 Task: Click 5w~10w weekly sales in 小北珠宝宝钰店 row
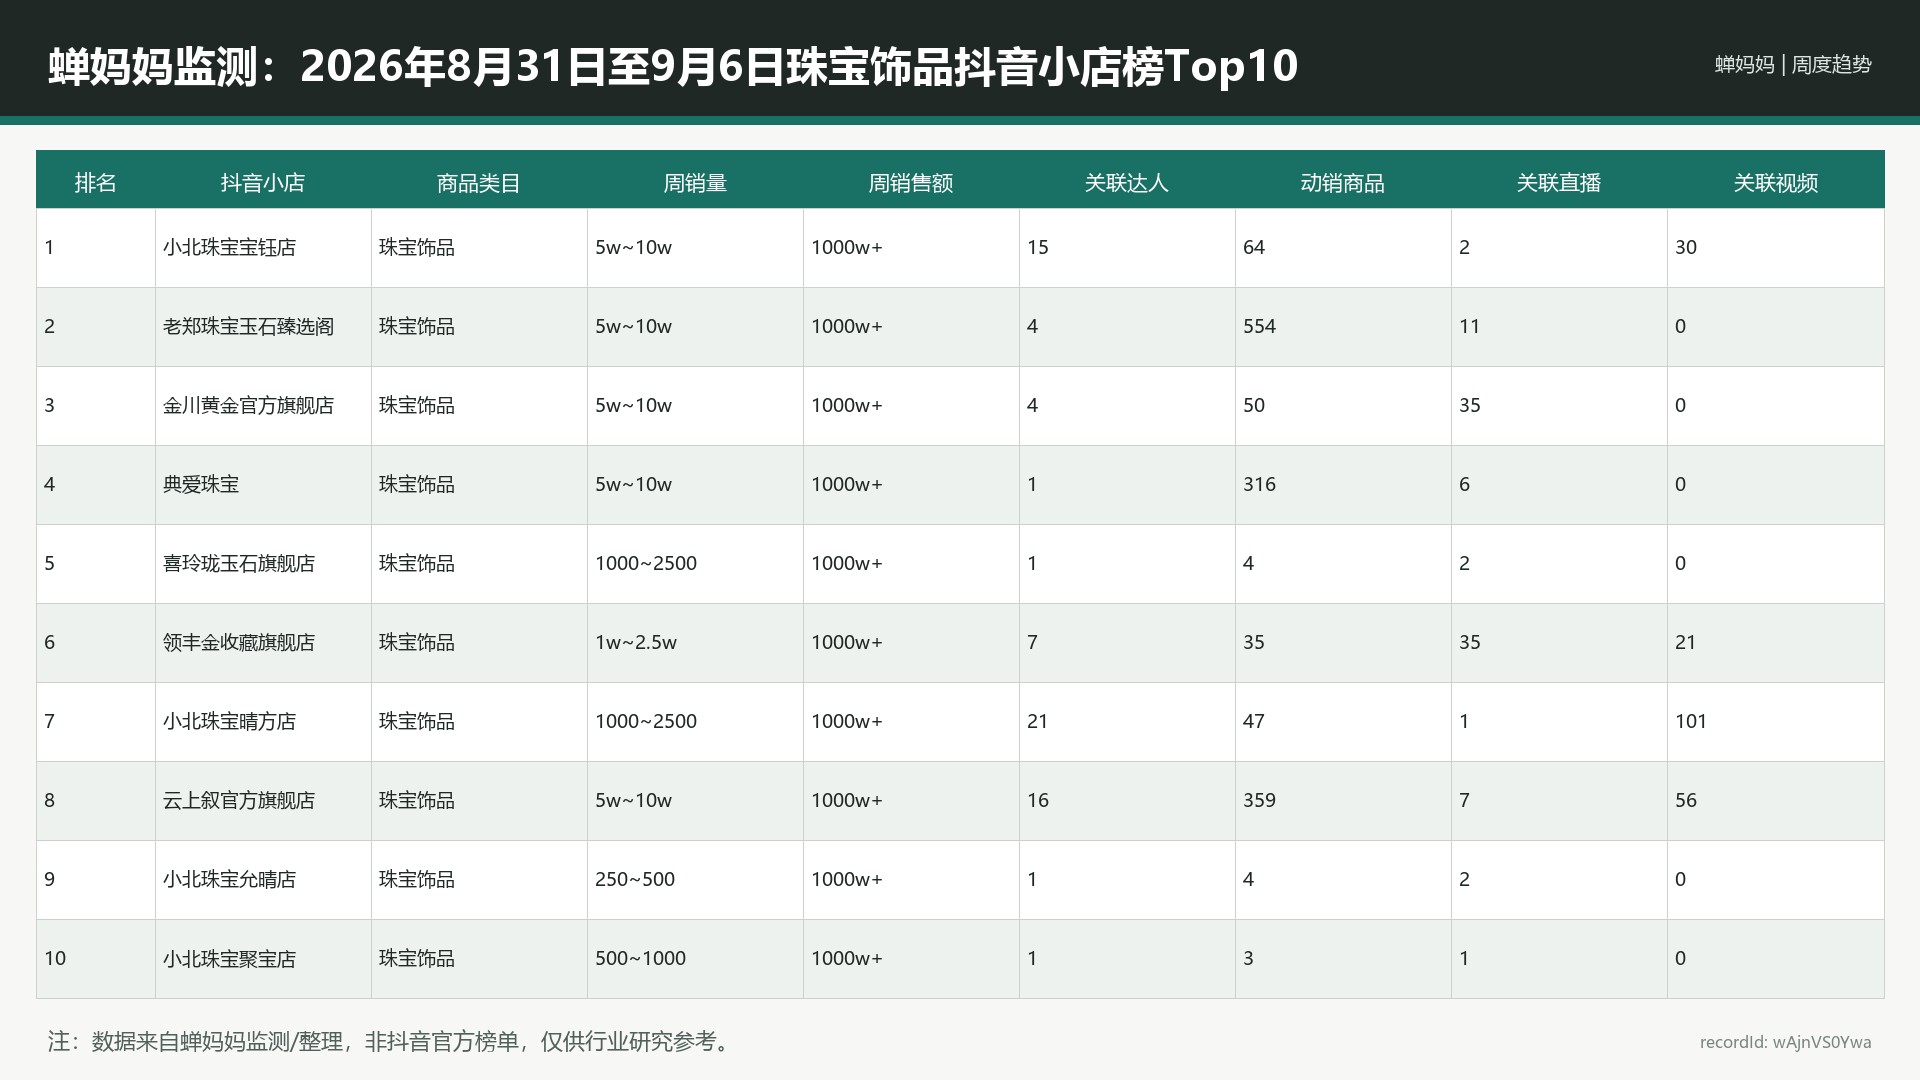(x=633, y=247)
